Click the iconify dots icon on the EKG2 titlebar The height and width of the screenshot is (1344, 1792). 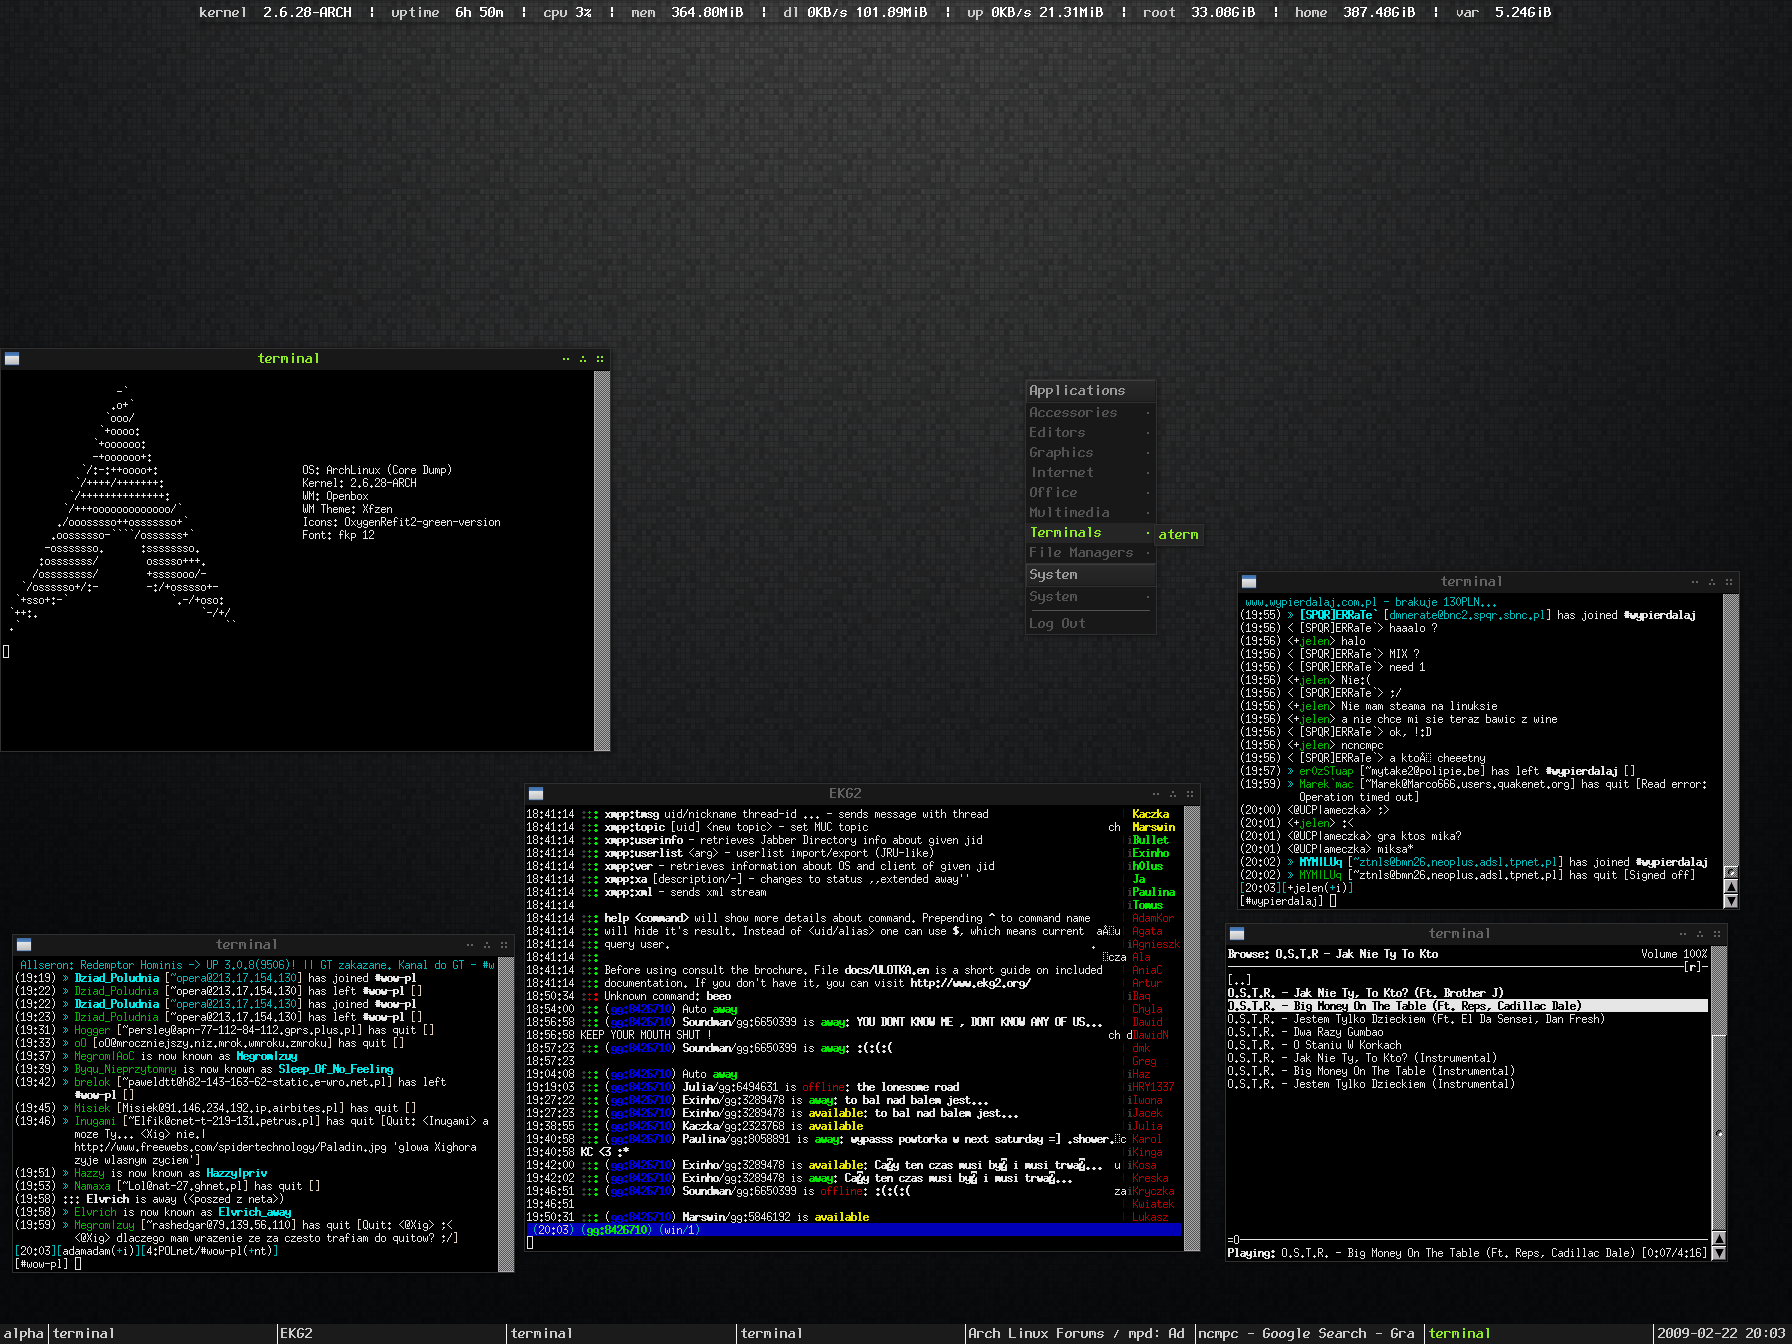1156,794
